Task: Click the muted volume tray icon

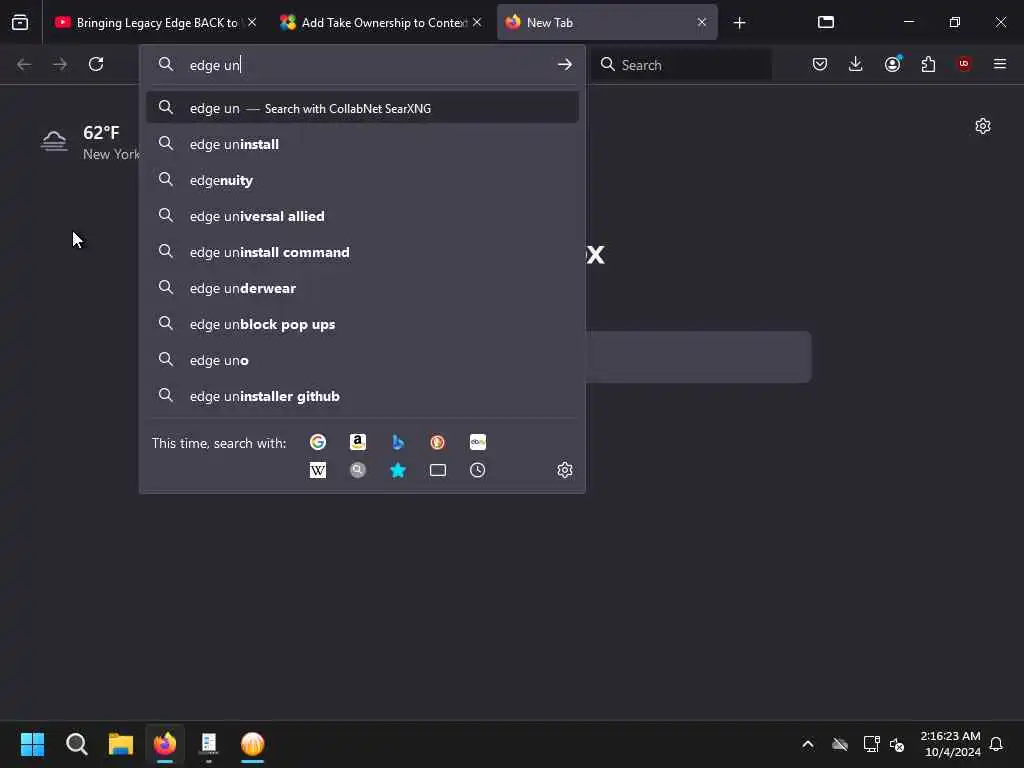Action: coord(898,744)
